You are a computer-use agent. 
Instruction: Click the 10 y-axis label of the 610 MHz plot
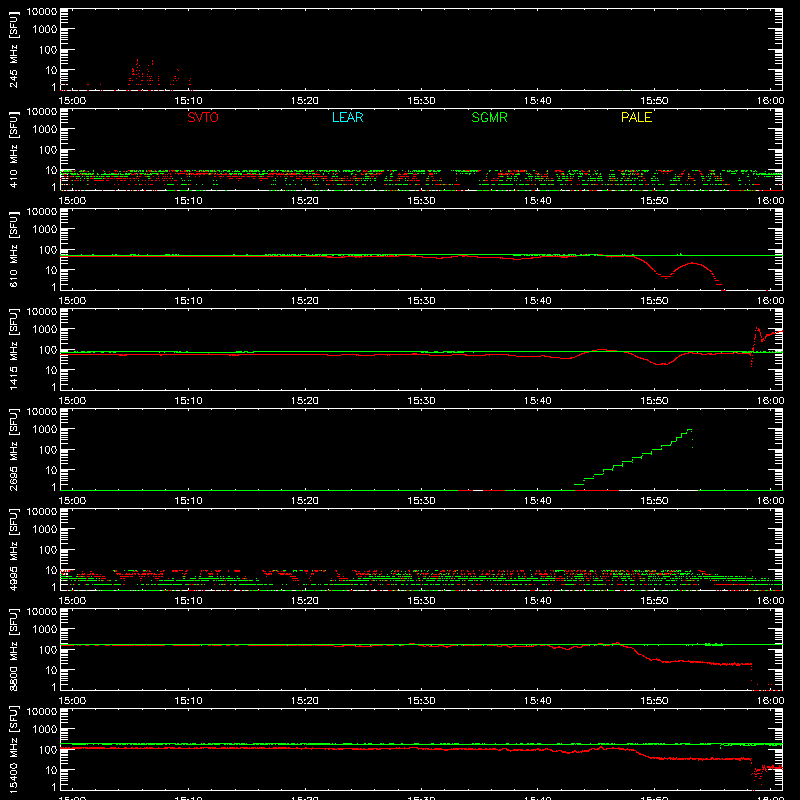pyautogui.click(x=51, y=270)
